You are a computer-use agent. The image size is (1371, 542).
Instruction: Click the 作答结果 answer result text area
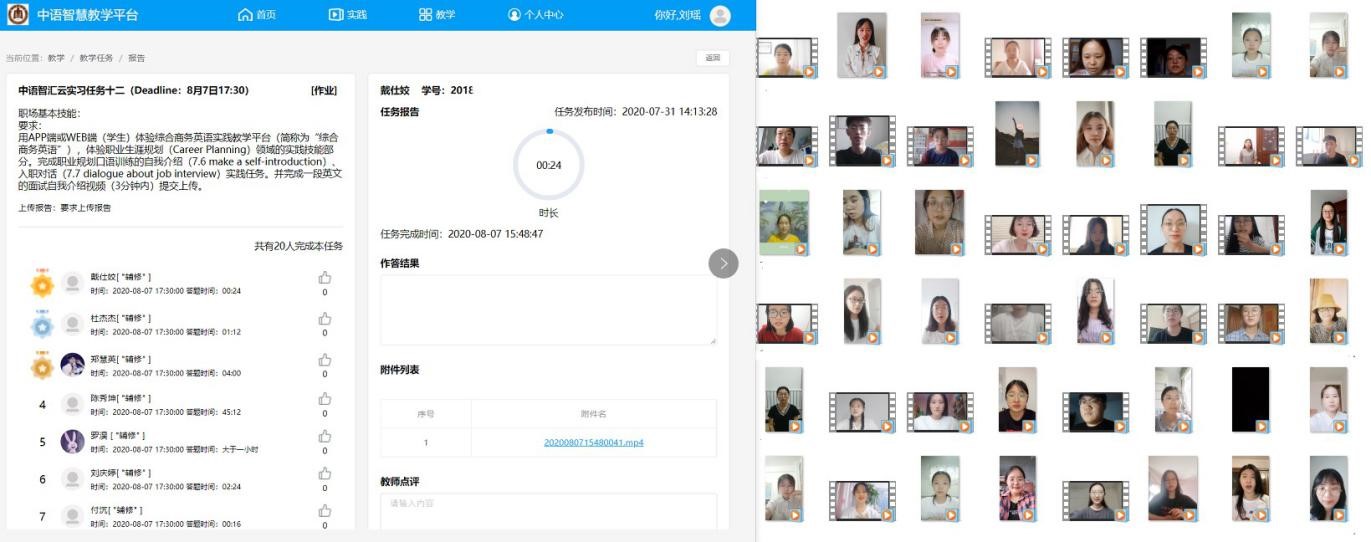[548, 310]
